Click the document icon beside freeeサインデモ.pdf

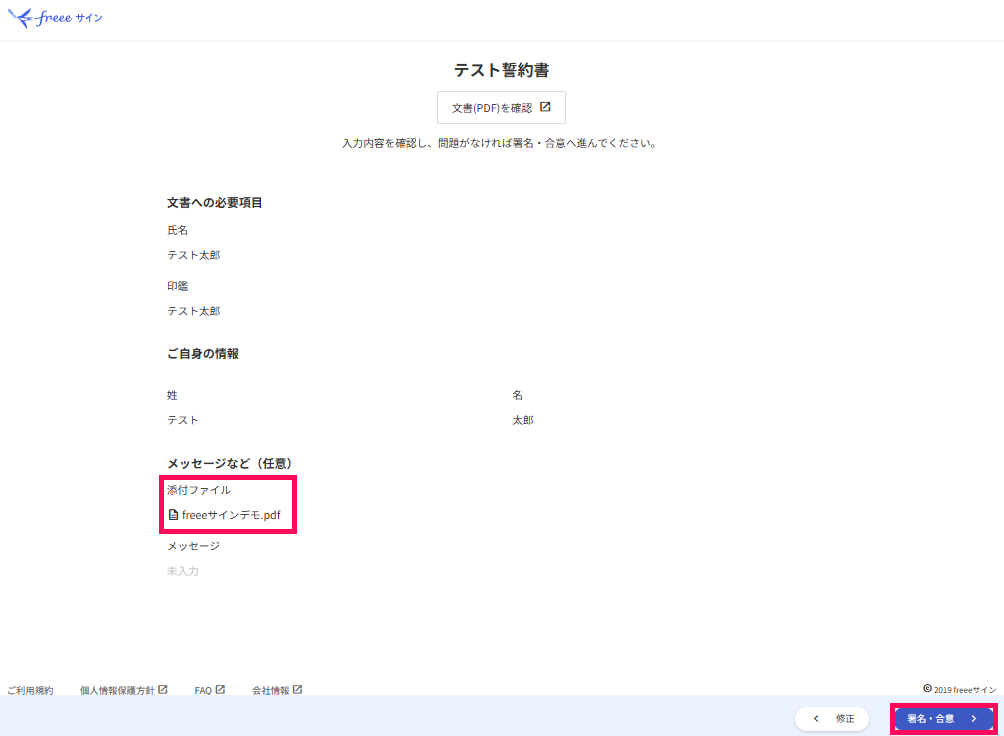tap(174, 515)
